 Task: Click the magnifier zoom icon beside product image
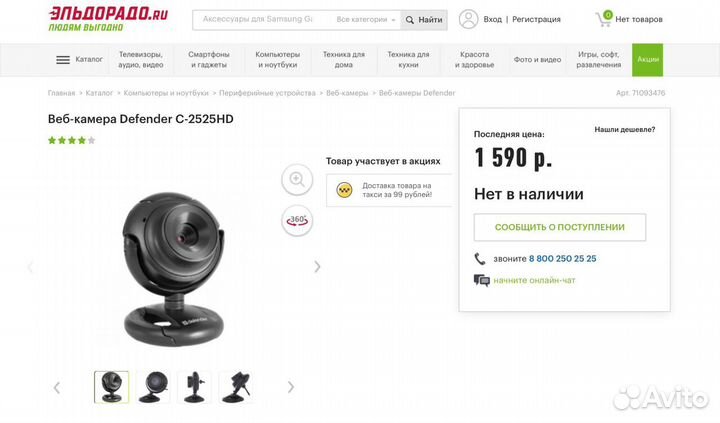click(x=297, y=179)
